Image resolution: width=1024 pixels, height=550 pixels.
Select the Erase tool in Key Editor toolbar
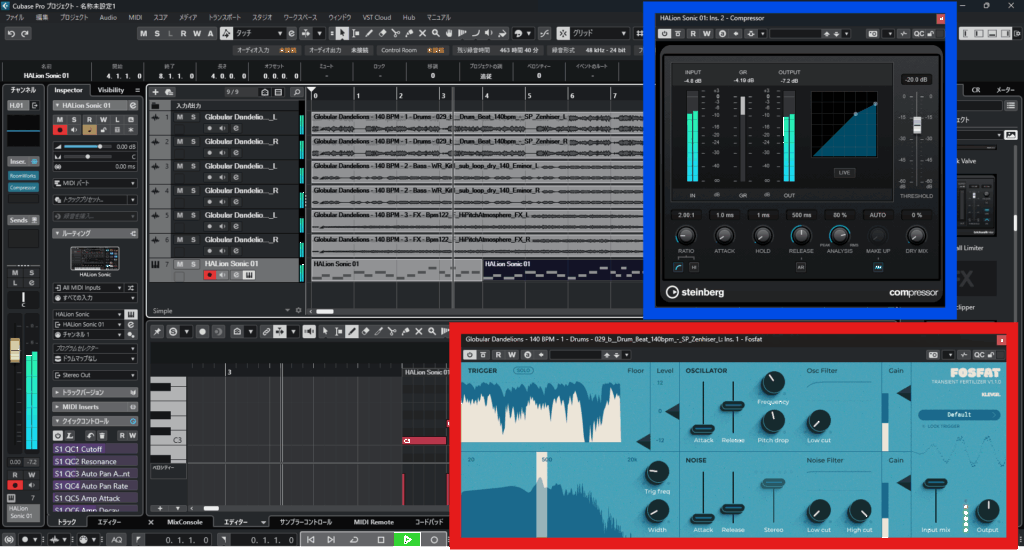[366, 332]
